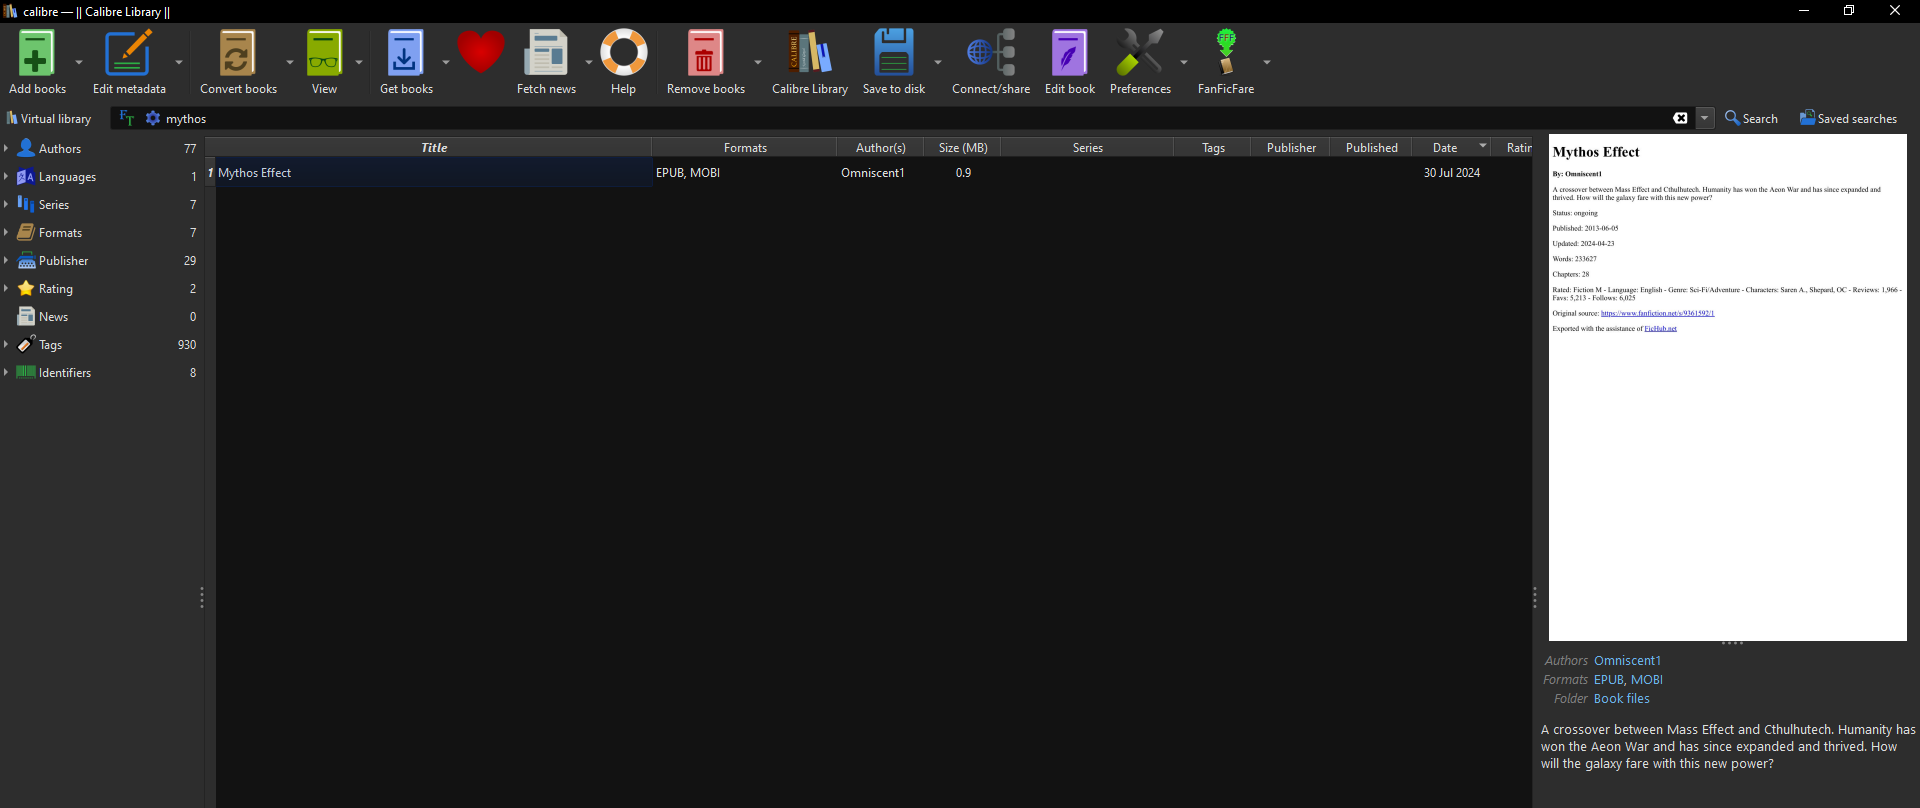Open the Book files folder link

point(1621,699)
